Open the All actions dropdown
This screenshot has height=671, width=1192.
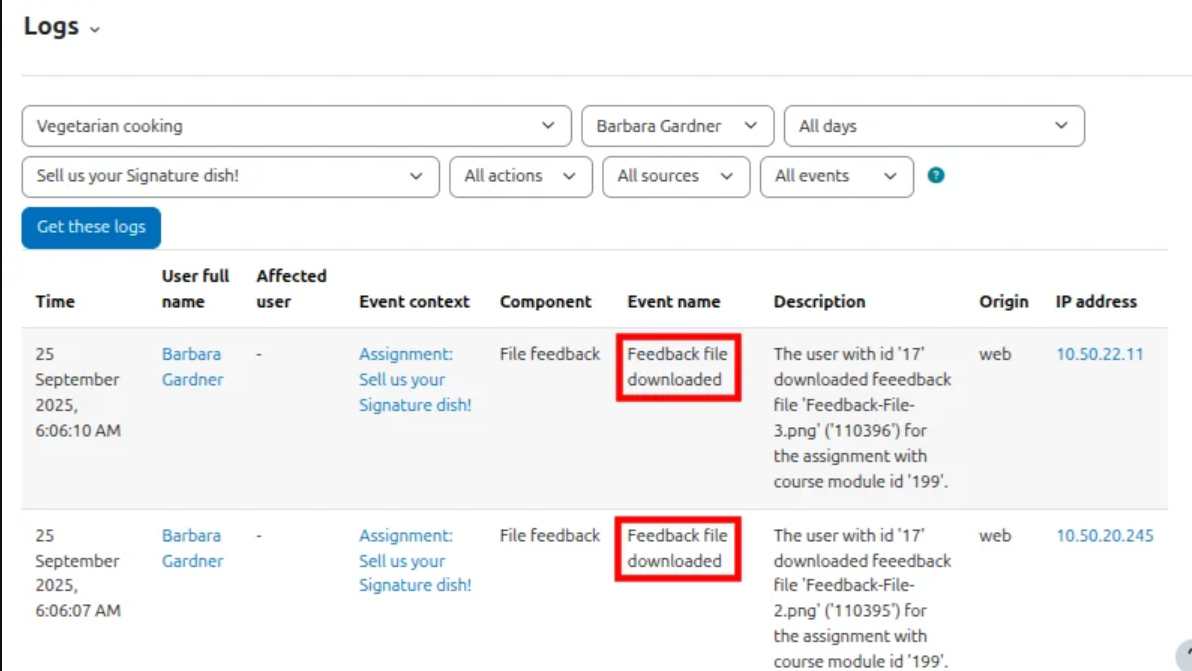520,176
